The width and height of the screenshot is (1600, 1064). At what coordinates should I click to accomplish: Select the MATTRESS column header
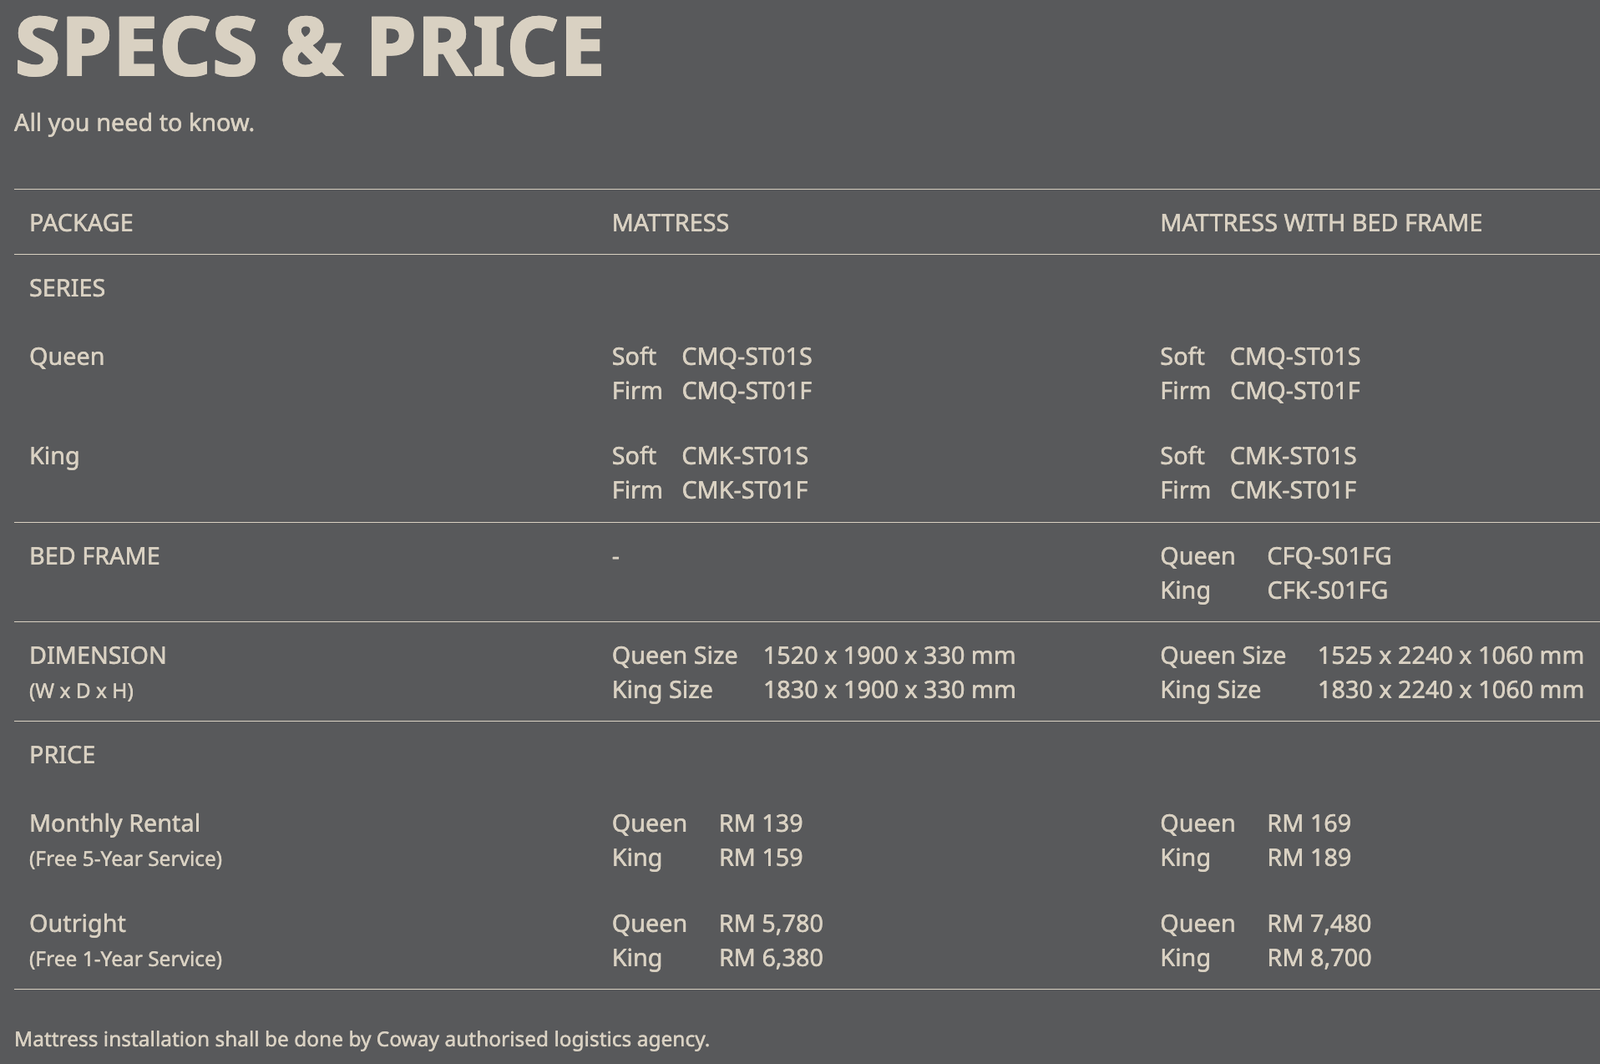[670, 223]
